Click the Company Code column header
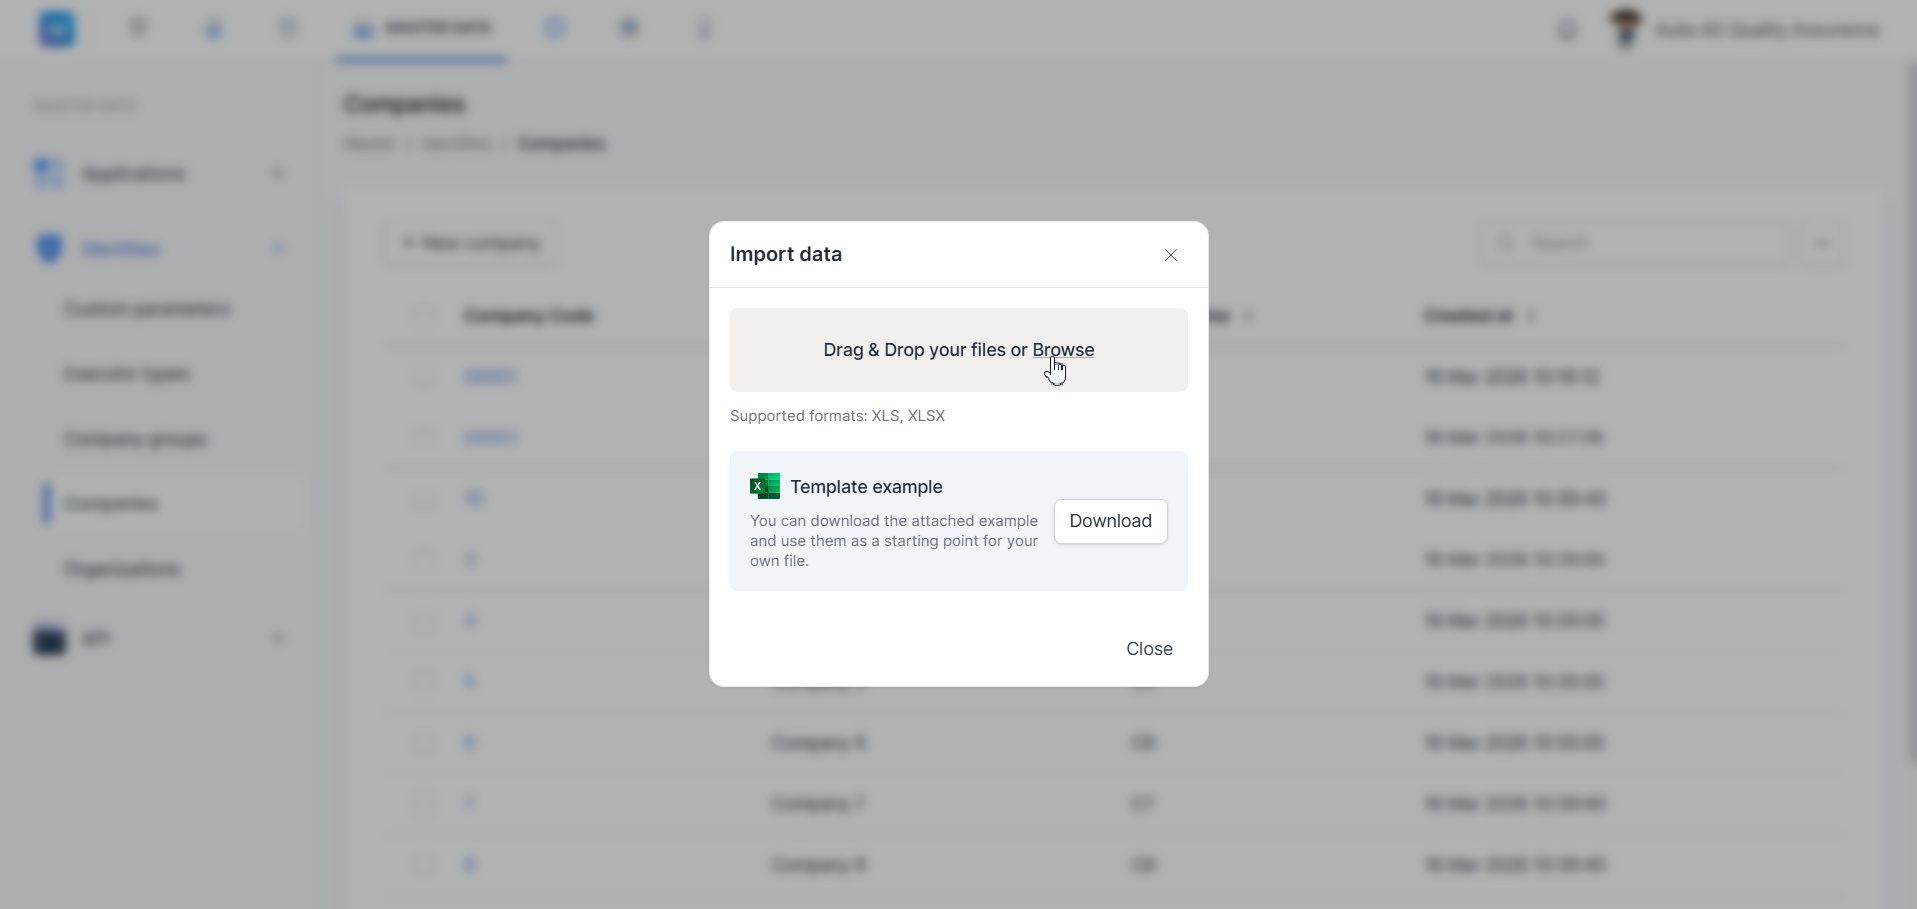Viewport: 1917px width, 909px height. click(530, 316)
